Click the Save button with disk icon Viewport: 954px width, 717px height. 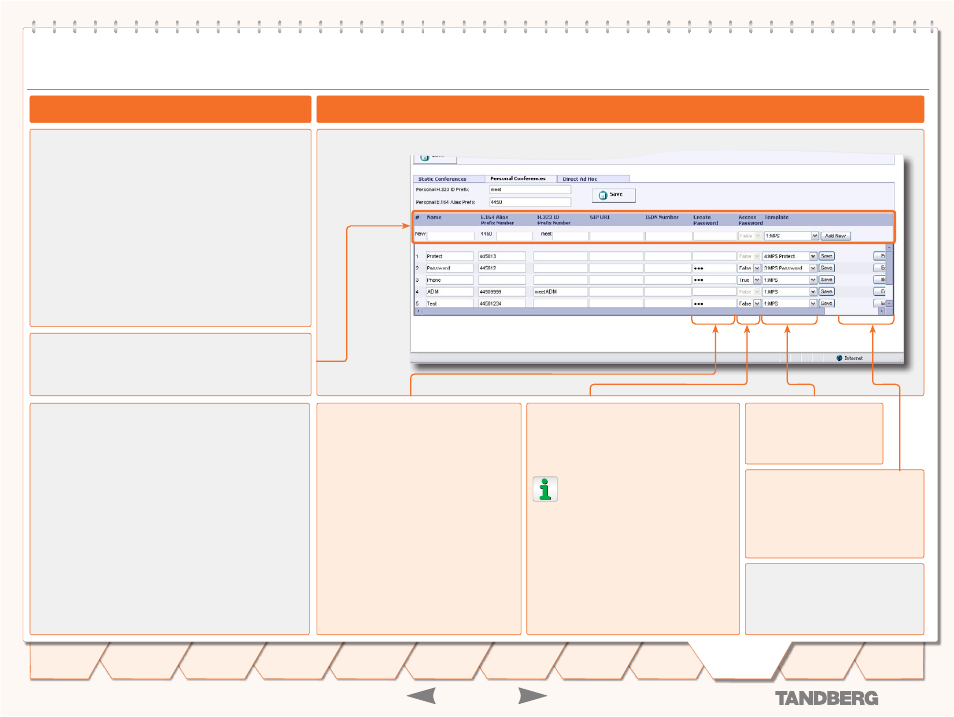pos(613,195)
